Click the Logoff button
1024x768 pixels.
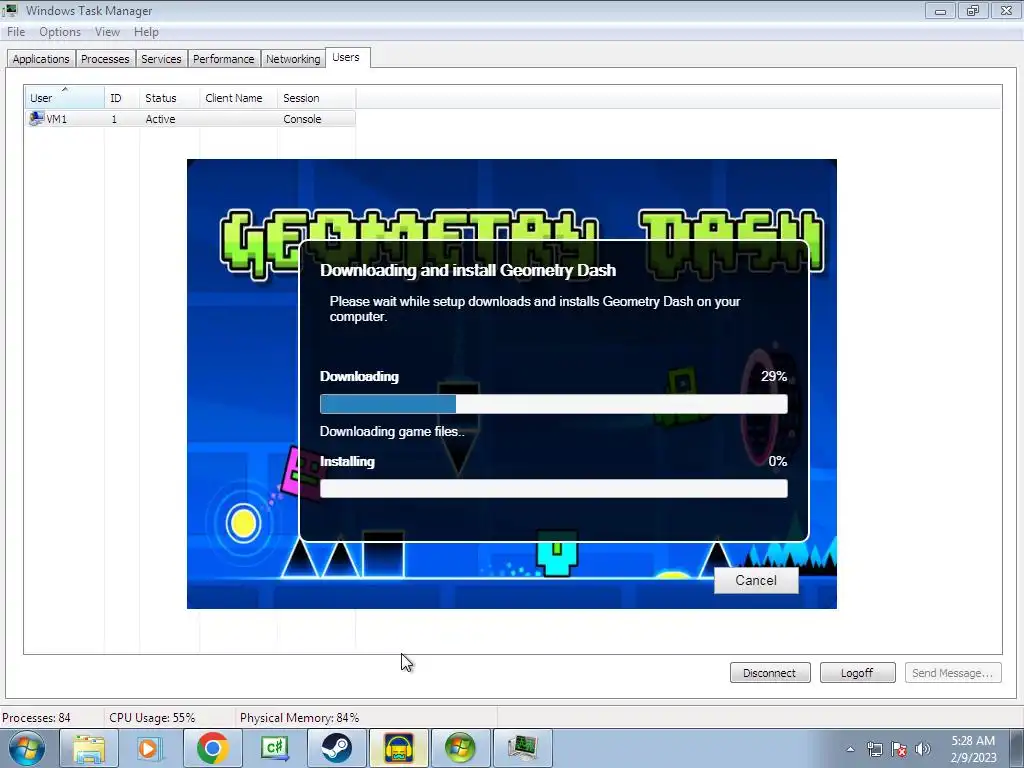pyautogui.click(x=857, y=673)
